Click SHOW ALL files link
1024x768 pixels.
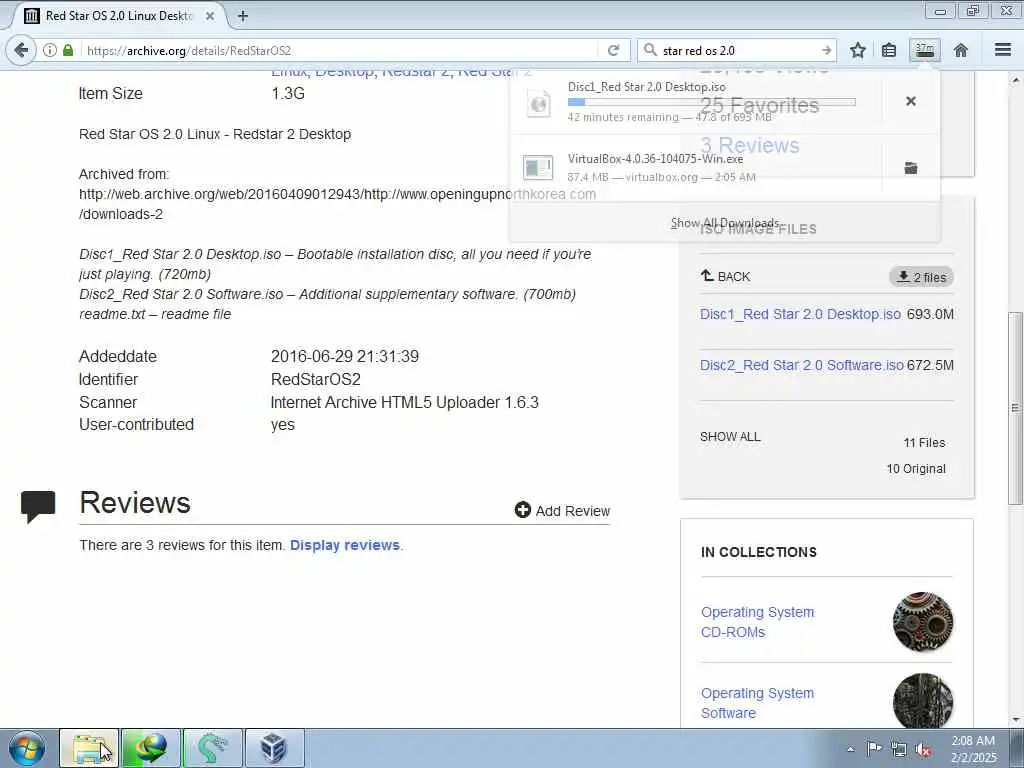(730, 436)
